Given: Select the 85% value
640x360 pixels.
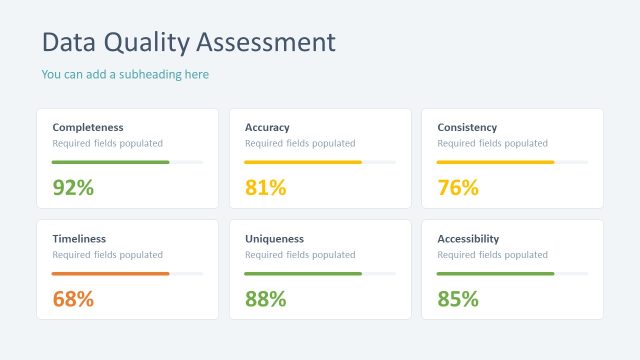Looking at the screenshot, I should coord(458,299).
